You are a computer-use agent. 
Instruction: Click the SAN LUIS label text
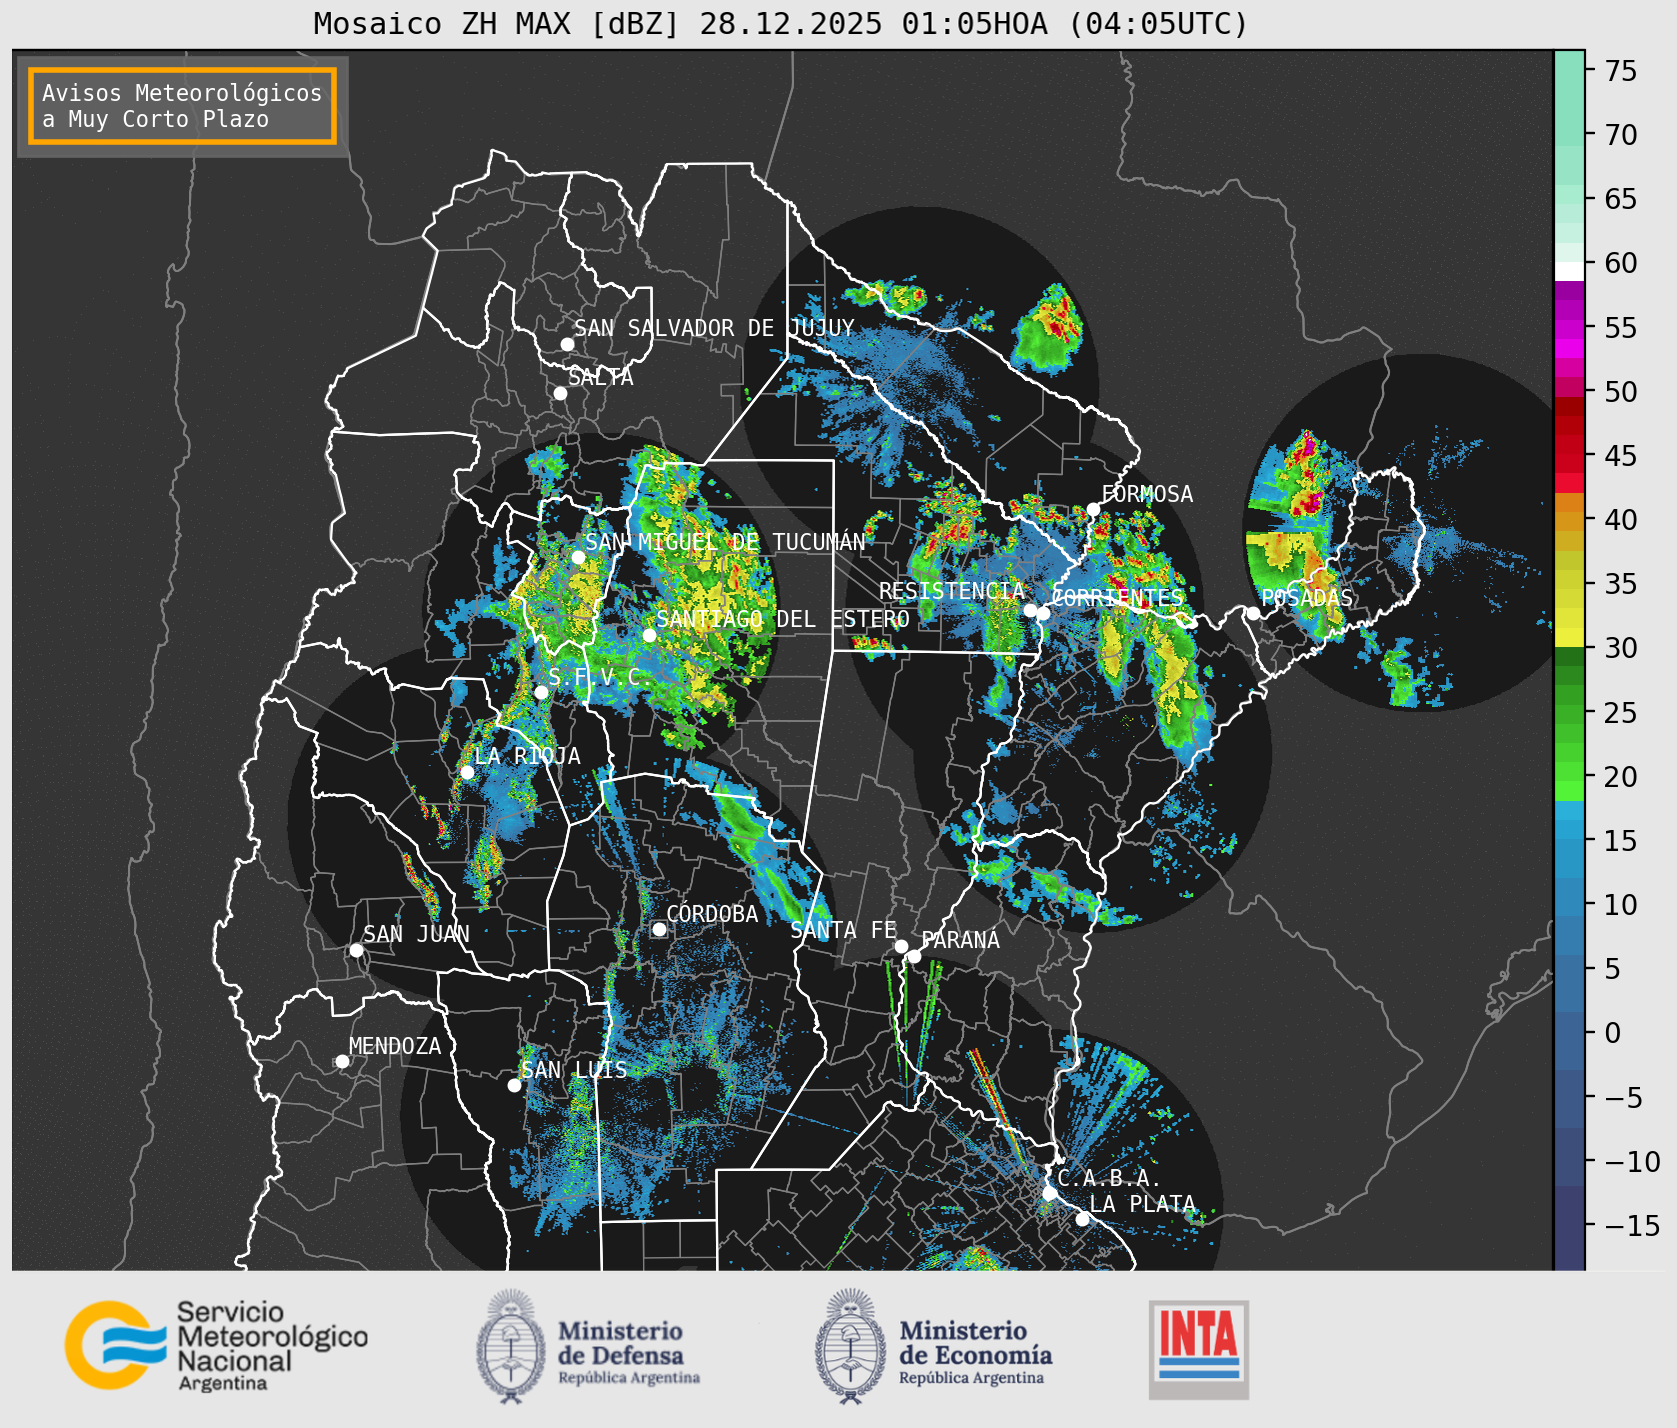point(575,1070)
